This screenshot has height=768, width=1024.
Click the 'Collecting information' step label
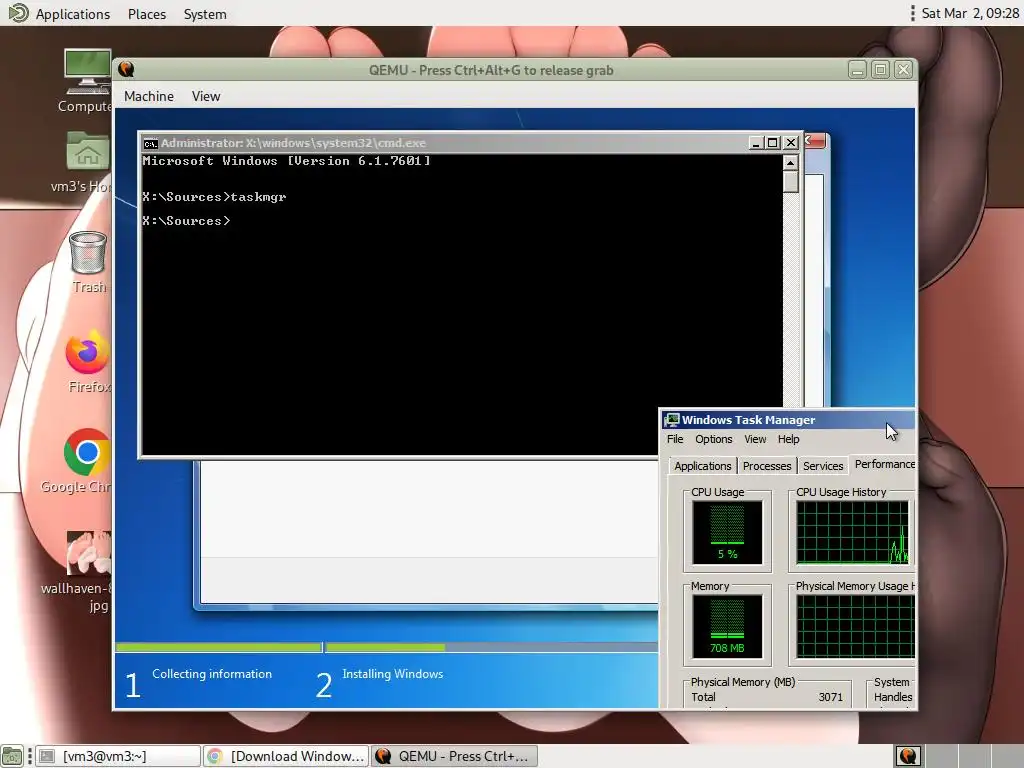point(212,674)
